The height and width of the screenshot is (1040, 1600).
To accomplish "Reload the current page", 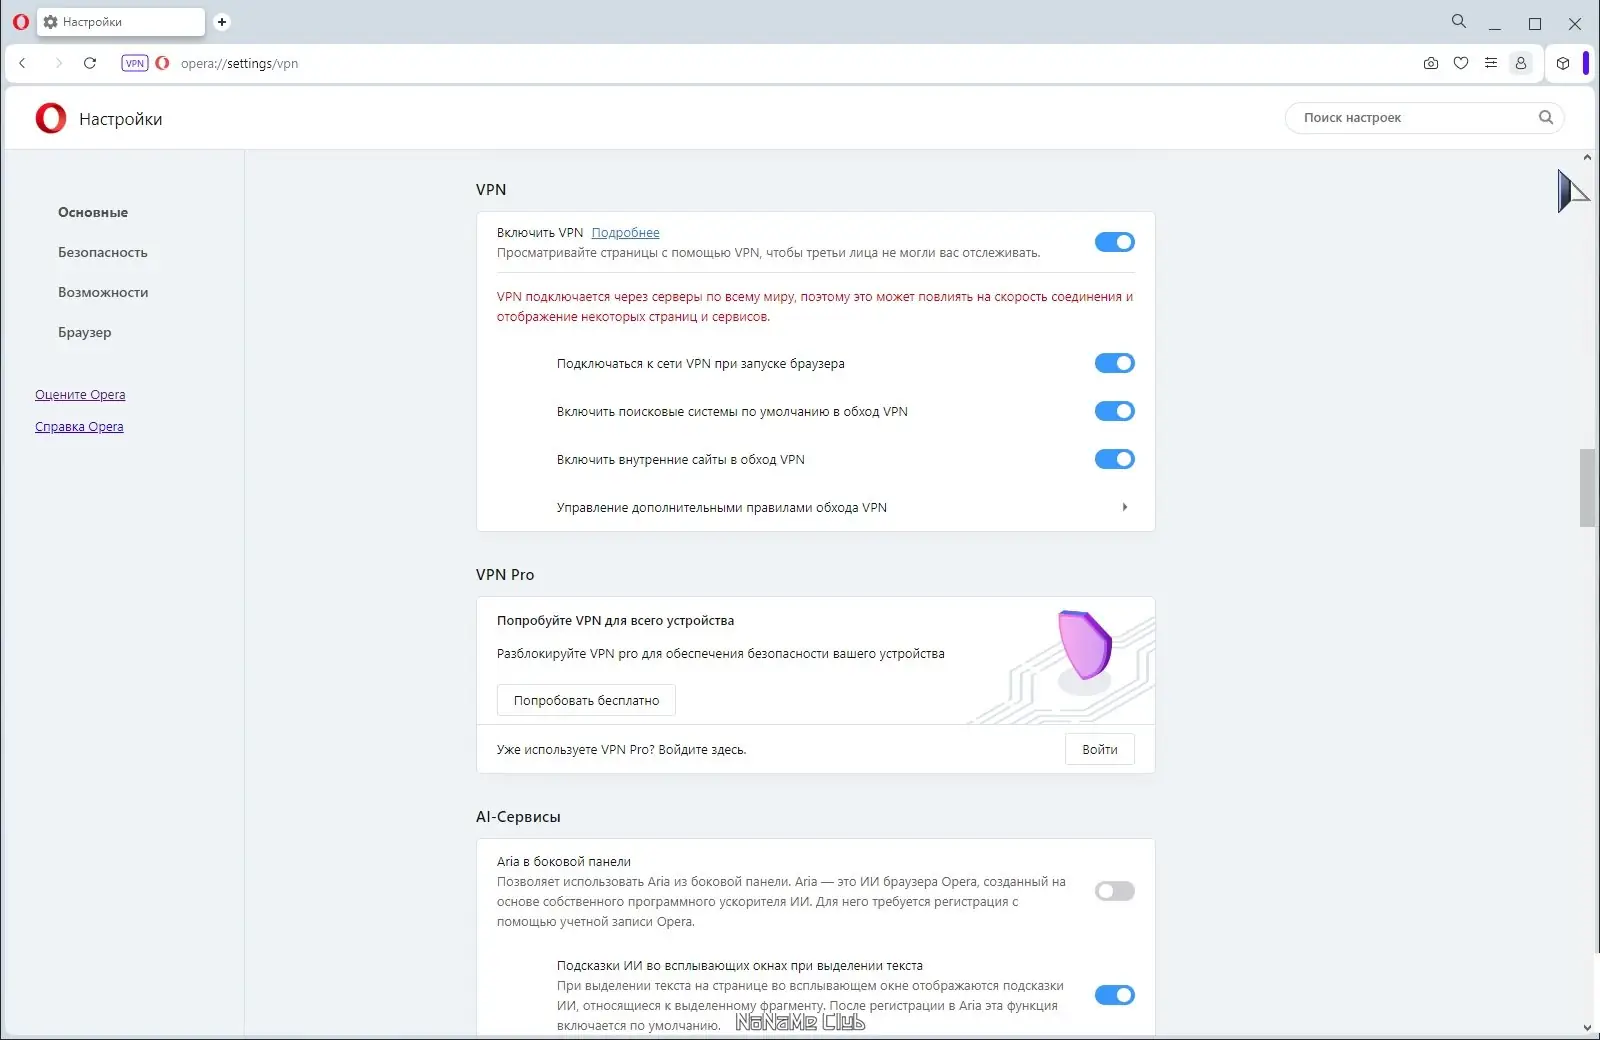I will [90, 63].
